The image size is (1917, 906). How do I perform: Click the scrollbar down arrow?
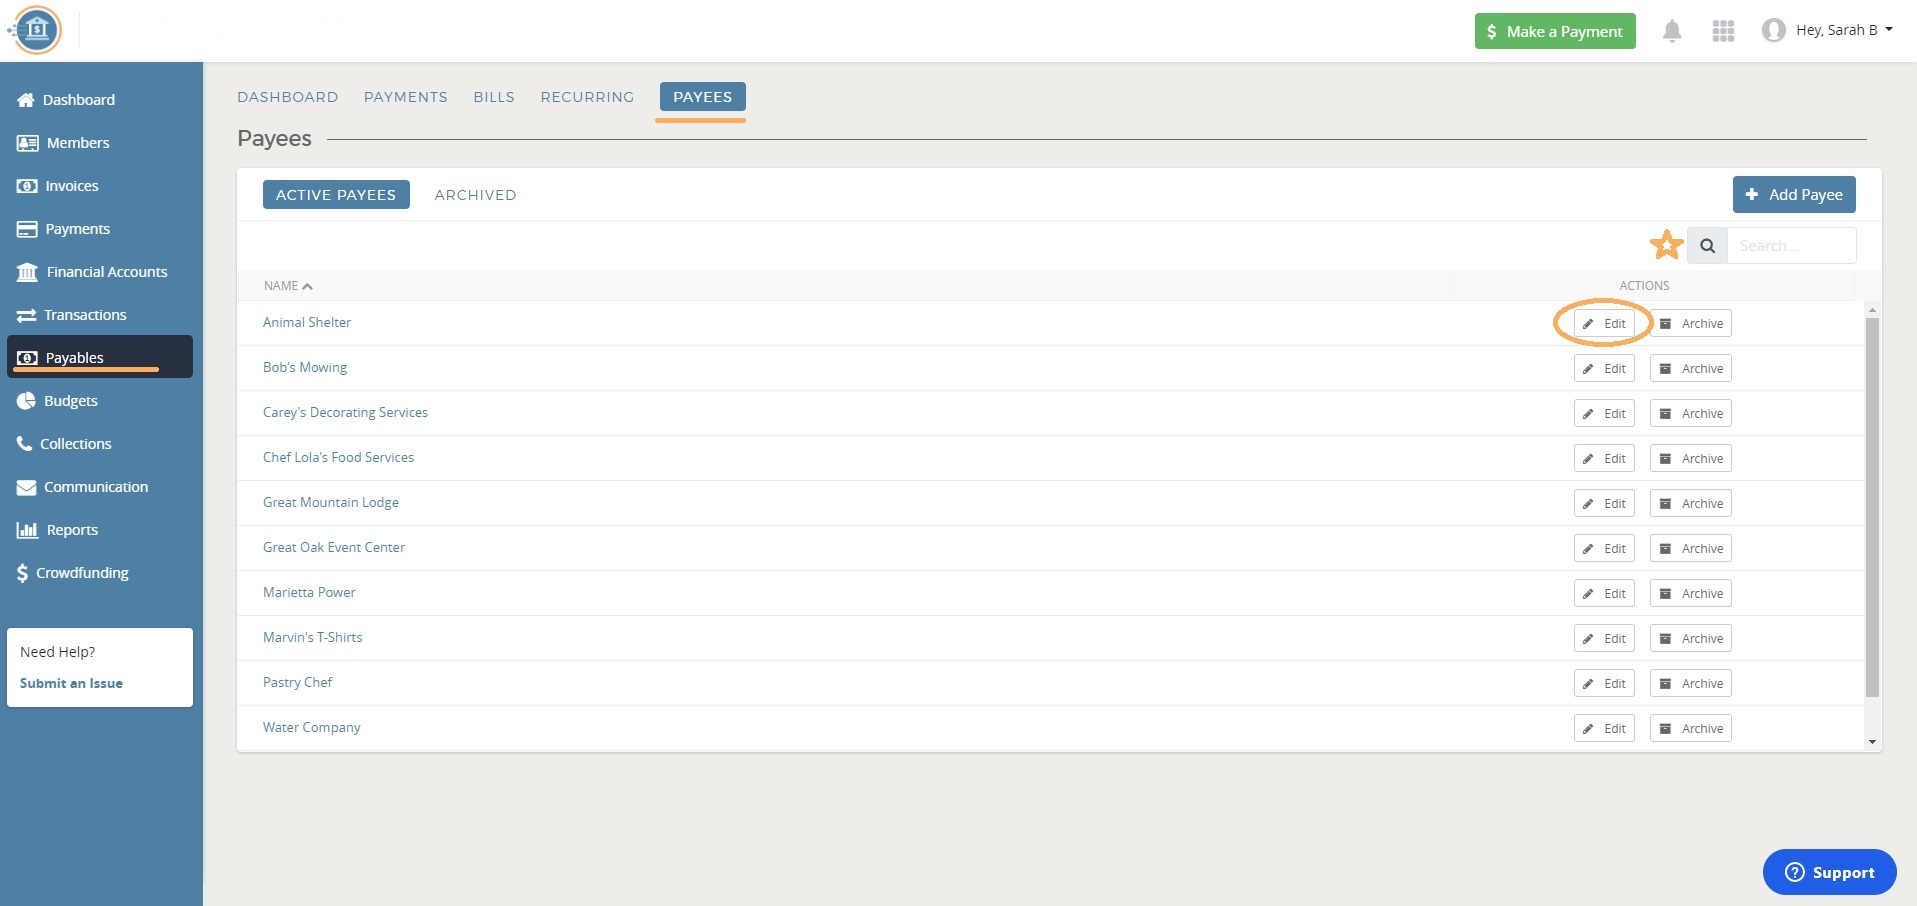[1871, 741]
